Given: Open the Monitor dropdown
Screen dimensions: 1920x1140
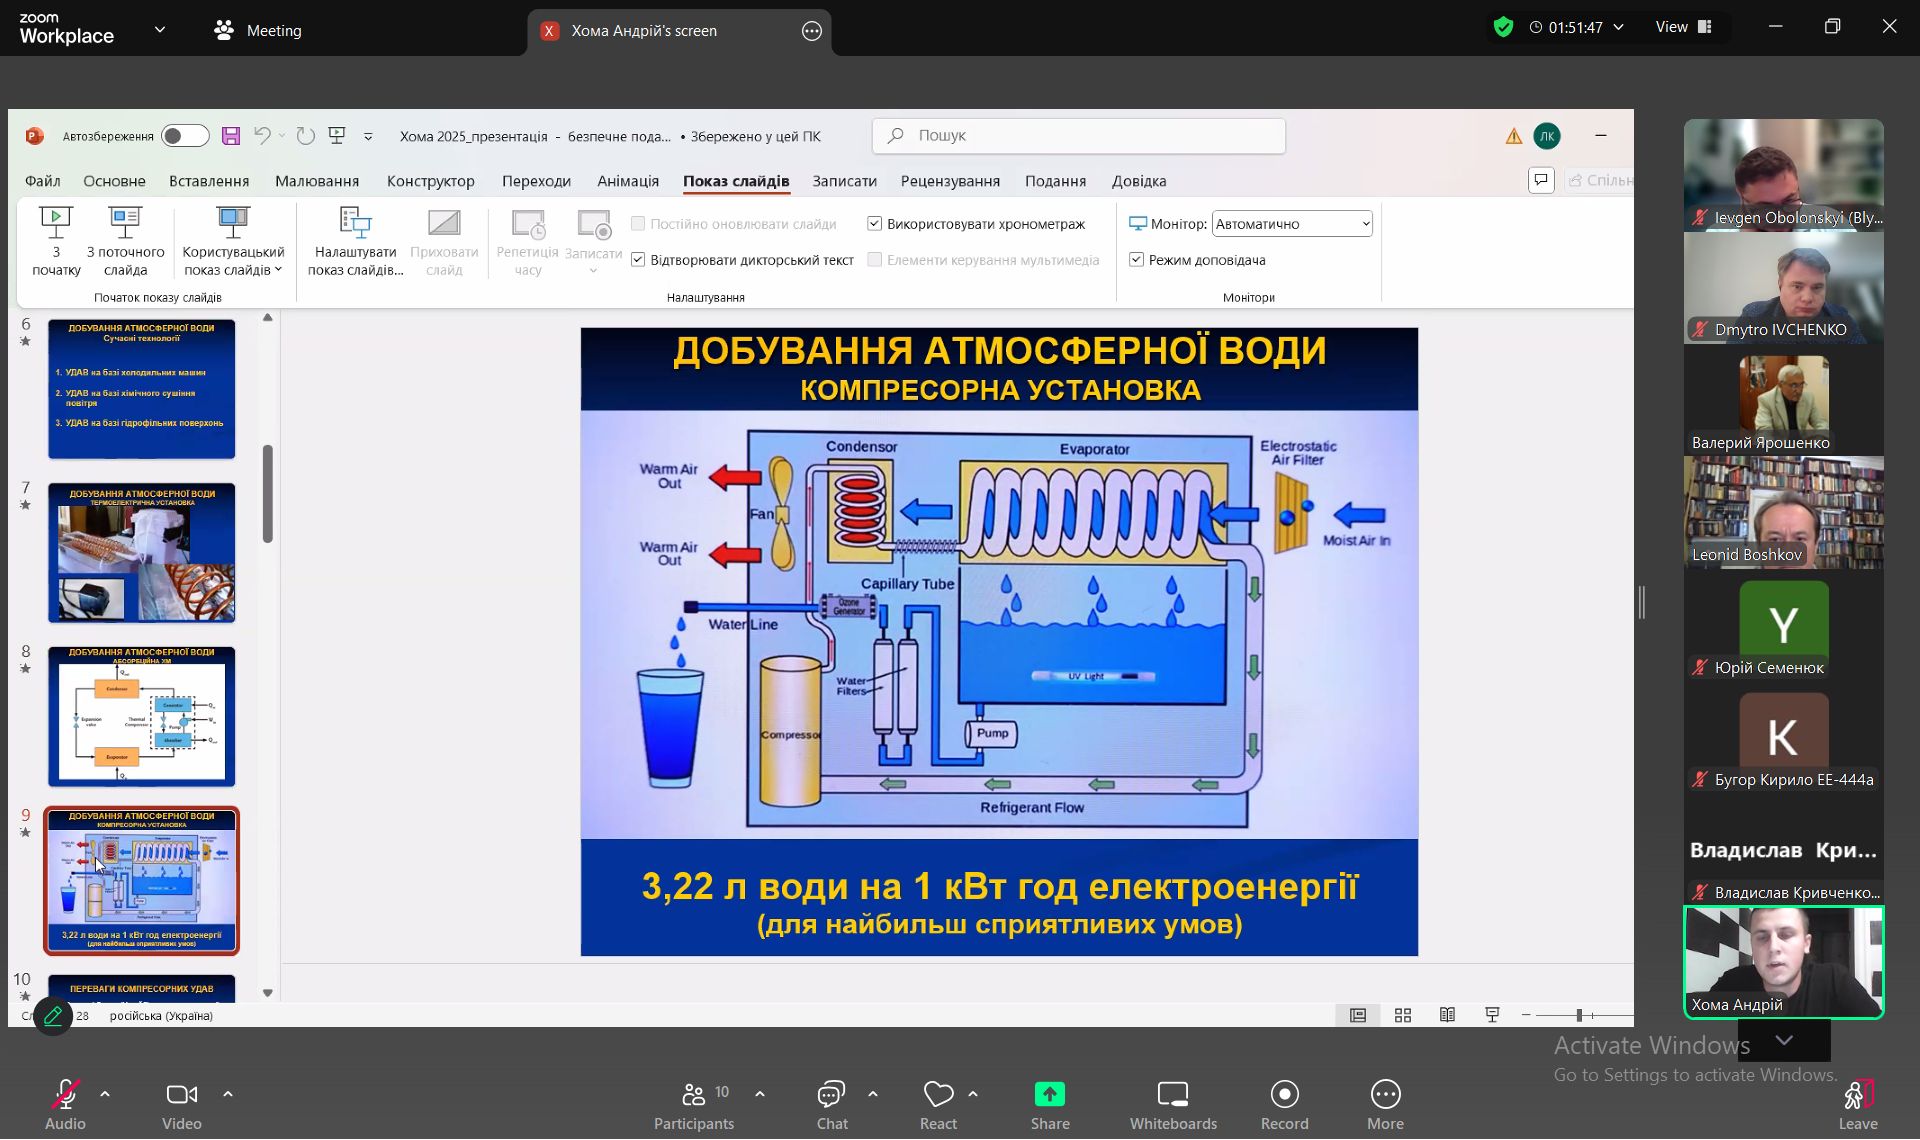Looking at the screenshot, I should click(x=1292, y=223).
